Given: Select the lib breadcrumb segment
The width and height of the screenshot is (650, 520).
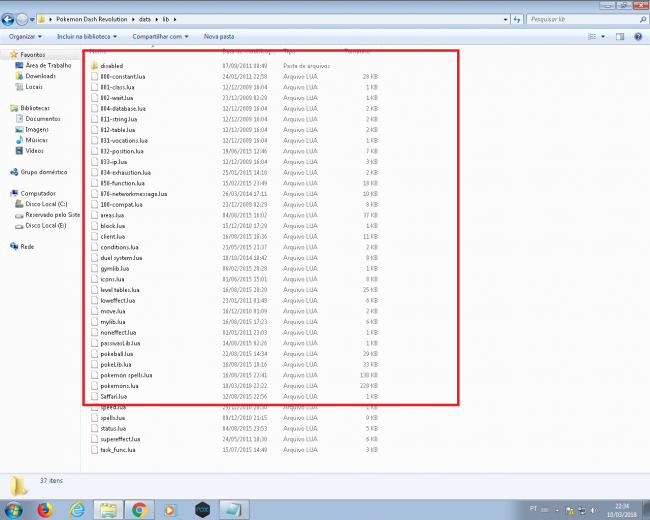Looking at the screenshot, I should (x=166, y=19).
